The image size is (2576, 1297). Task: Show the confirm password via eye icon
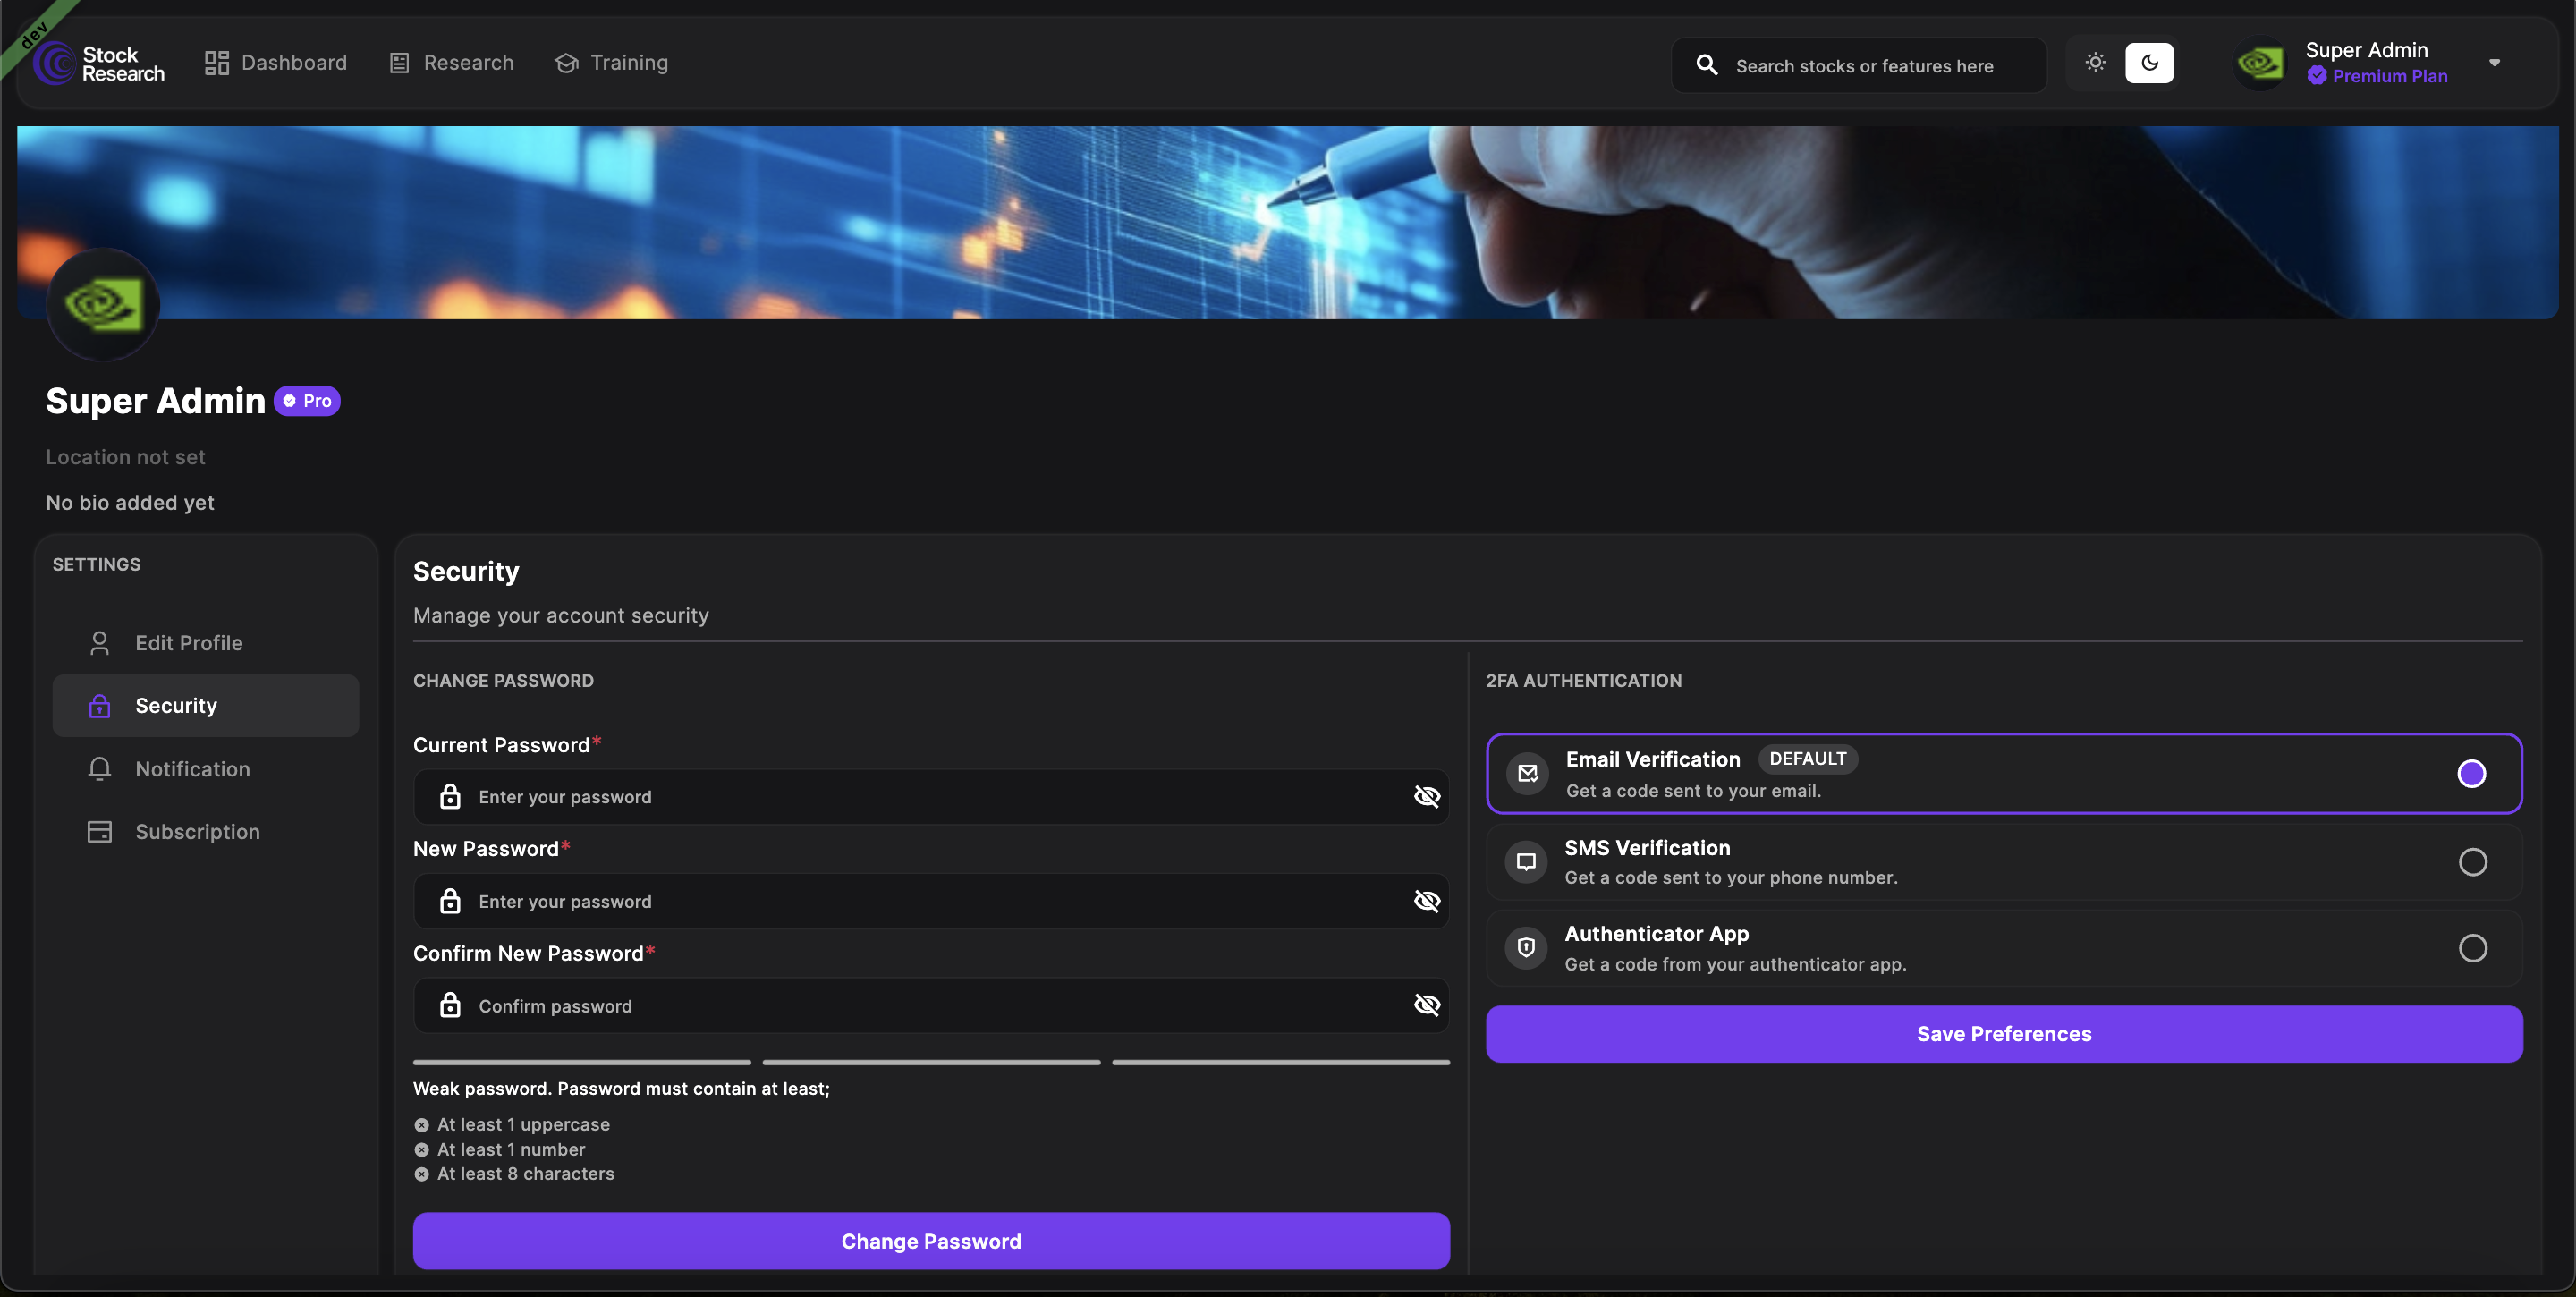click(x=1426, y=1005)
